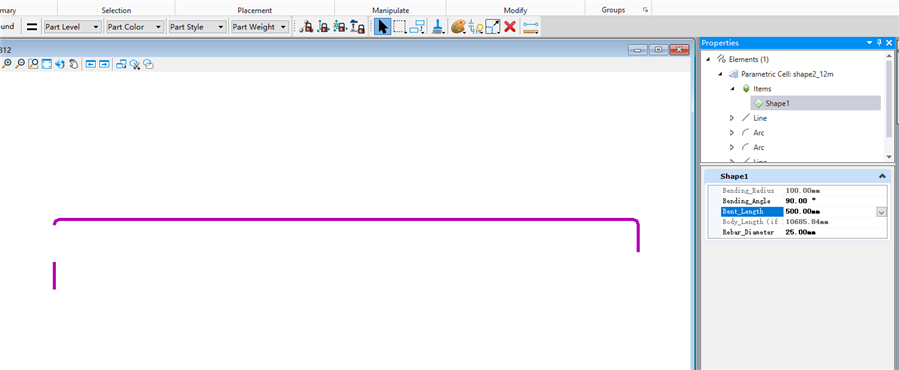Activate the Place Fence tool
The width and height of the screenshot is (899, 370).
(x=400, y=26)
